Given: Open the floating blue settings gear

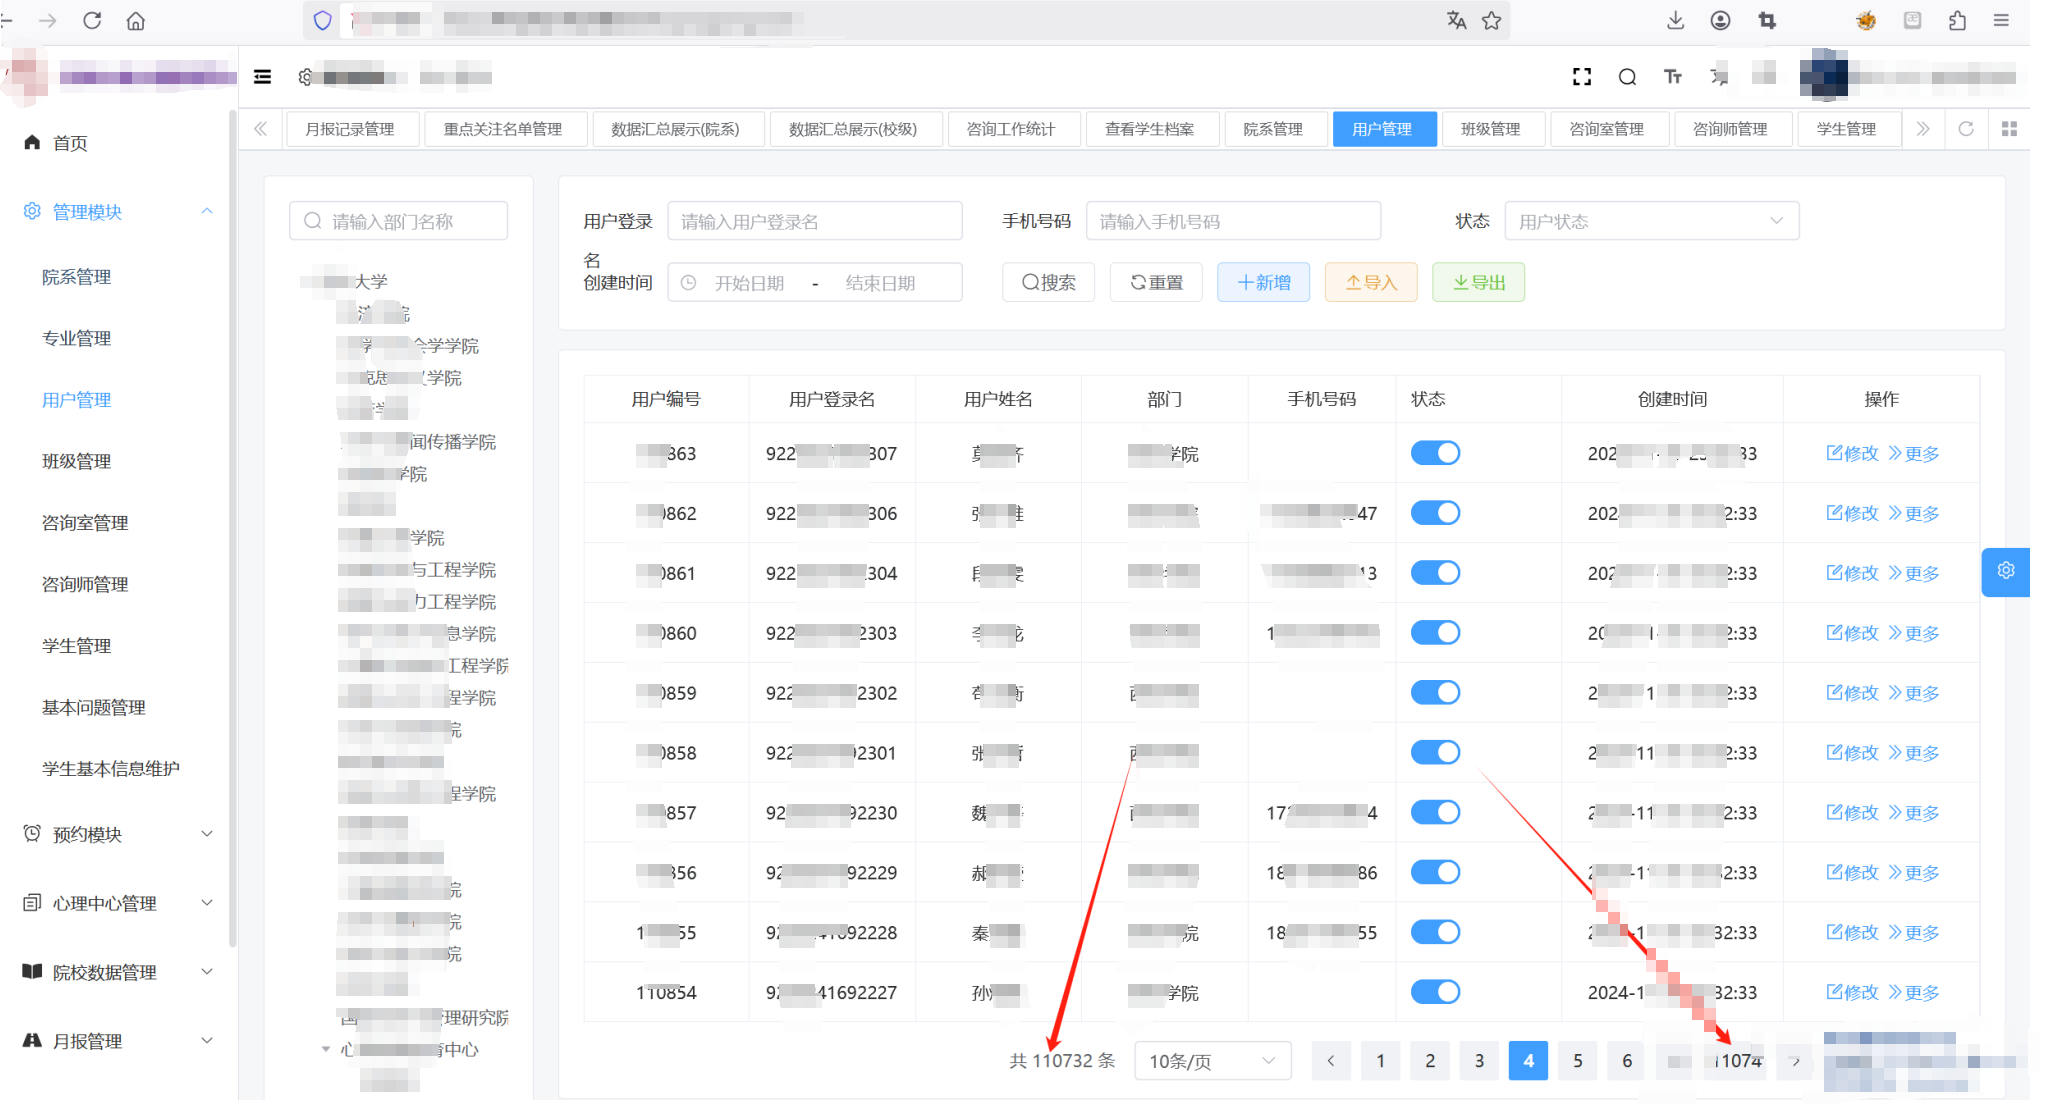Looking at the screenshot, I should [x=2005, y=571].
